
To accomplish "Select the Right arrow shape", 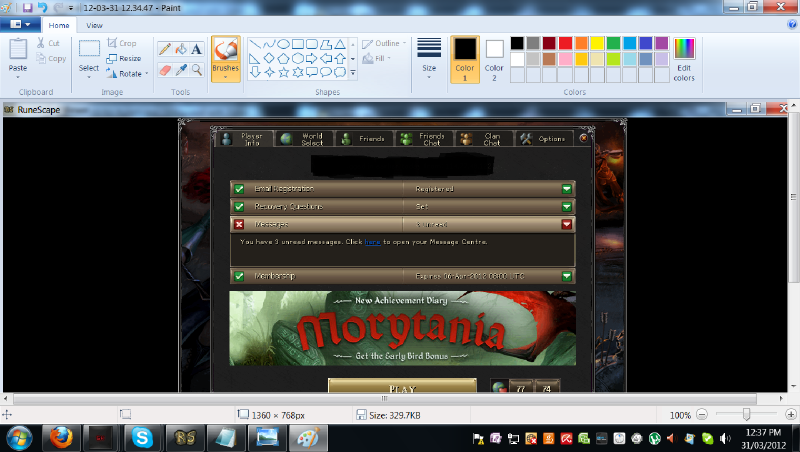I will (x=312, y=58).
